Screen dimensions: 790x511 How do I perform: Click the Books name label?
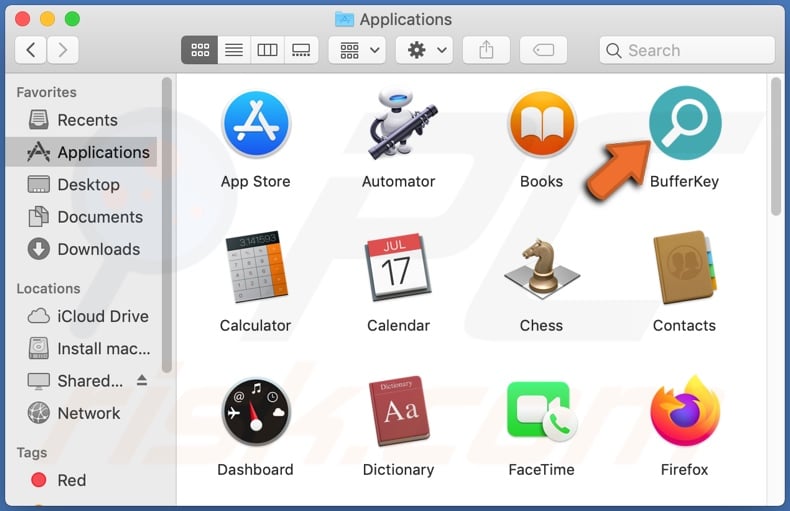542,181
